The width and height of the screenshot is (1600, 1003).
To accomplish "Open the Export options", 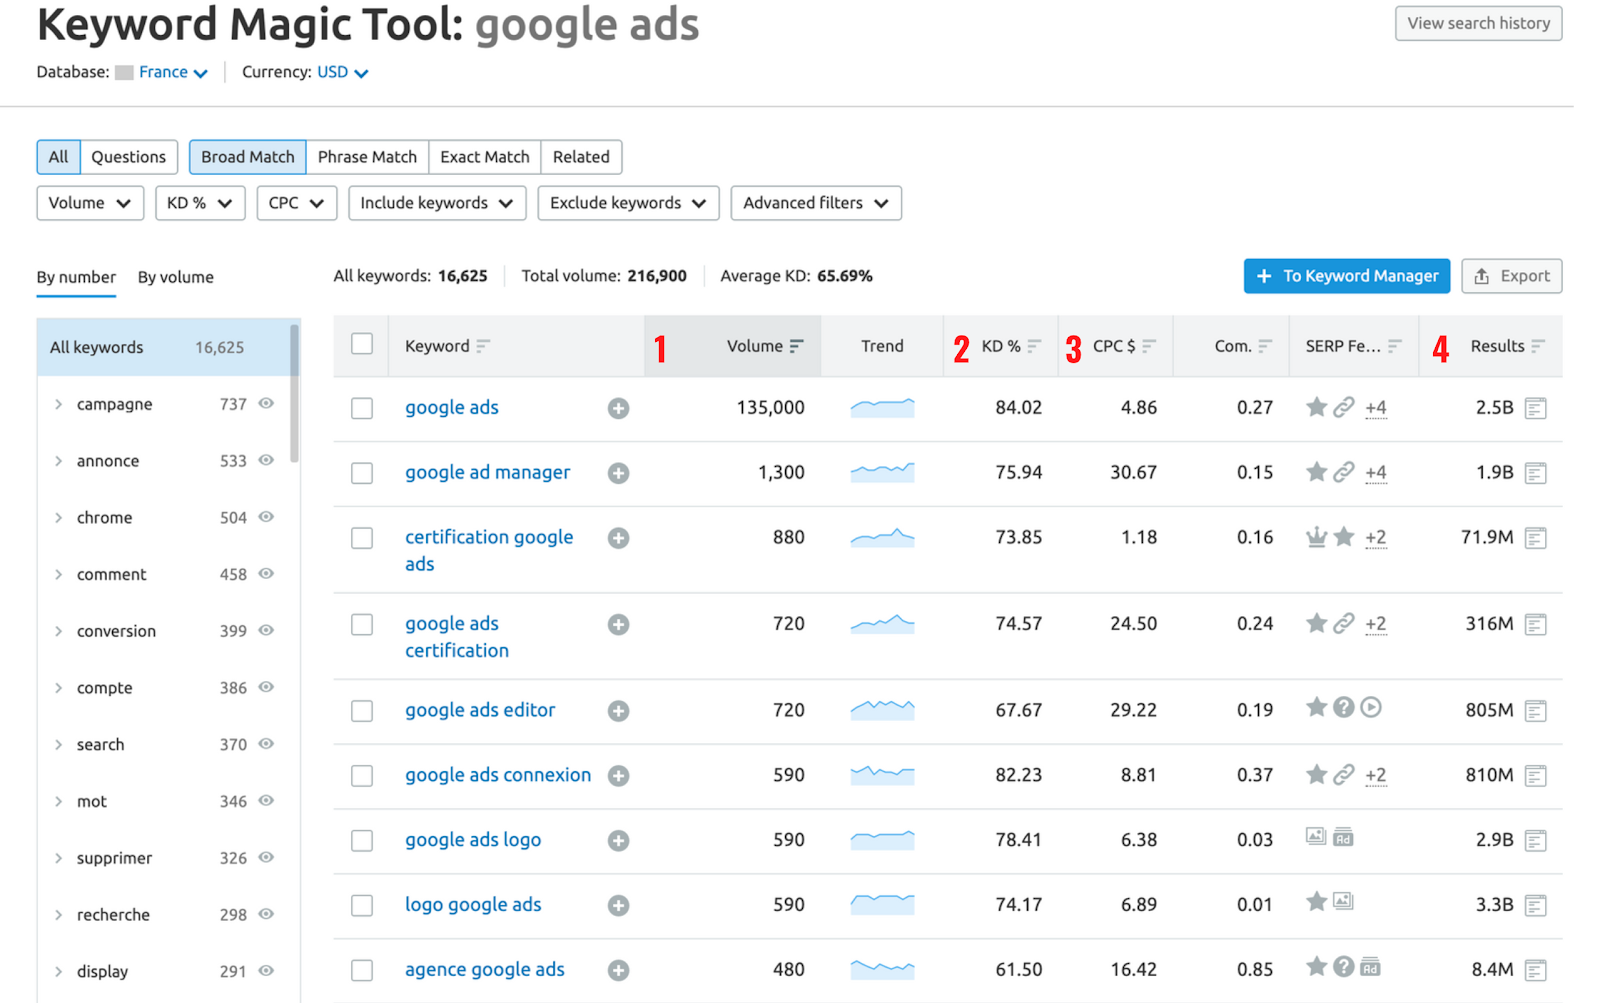I will tap(1511, 276).
